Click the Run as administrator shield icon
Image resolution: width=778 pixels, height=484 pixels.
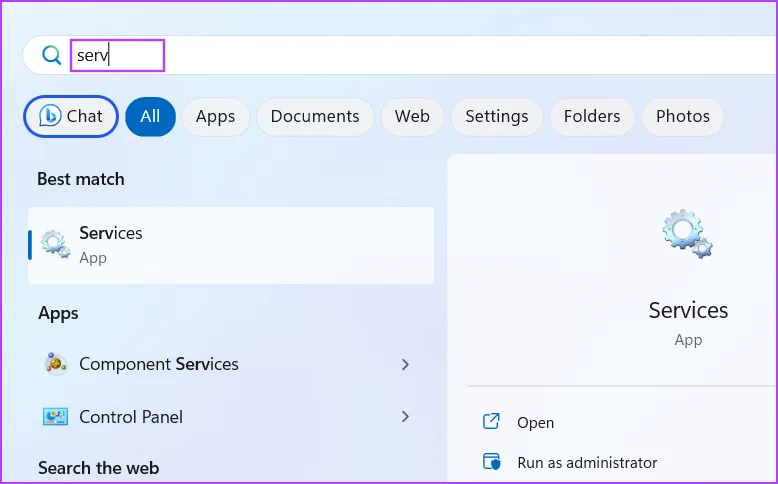[492, 462]
